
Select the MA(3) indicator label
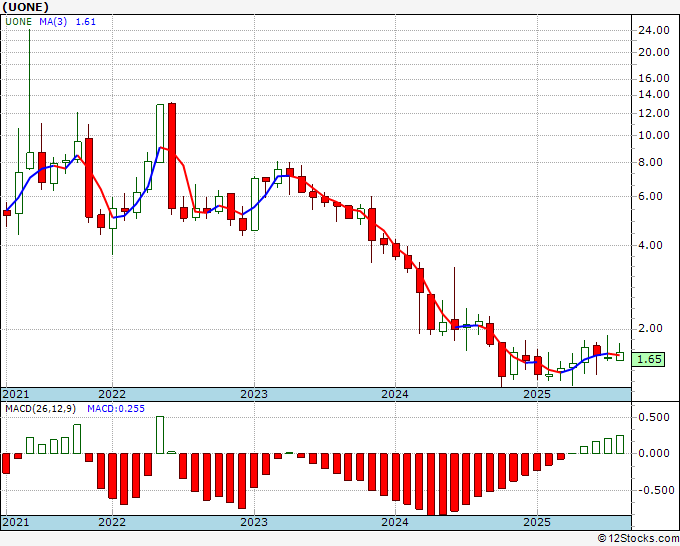[53, 22]
